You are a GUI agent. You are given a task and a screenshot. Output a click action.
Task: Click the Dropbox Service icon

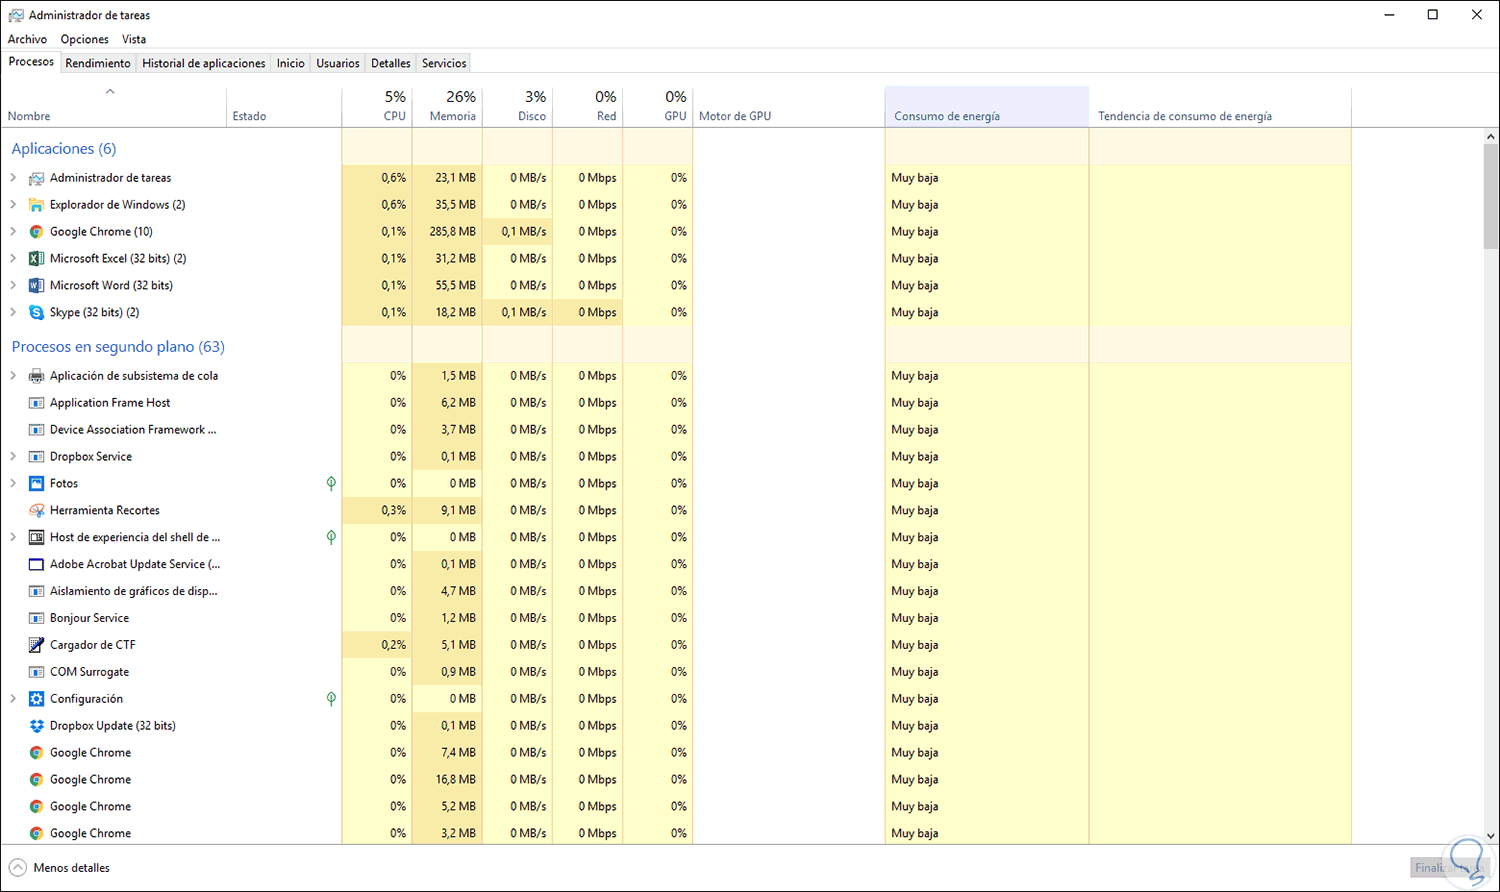36,457
